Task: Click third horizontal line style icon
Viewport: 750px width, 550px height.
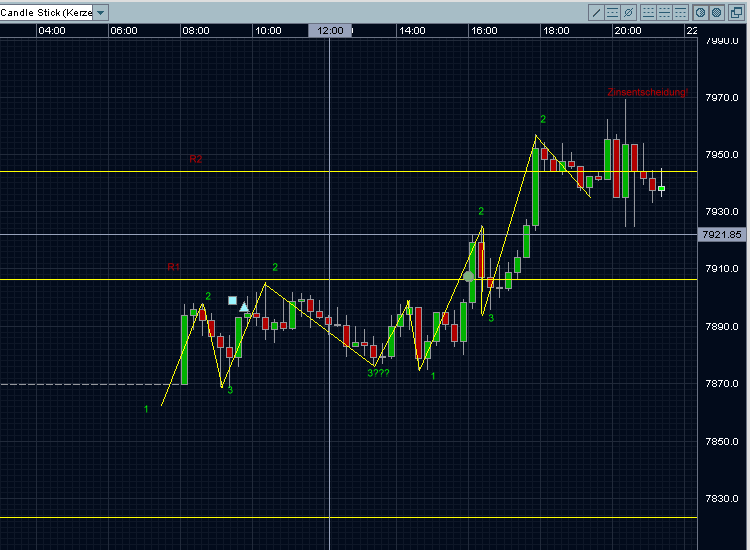Action: 680,13
